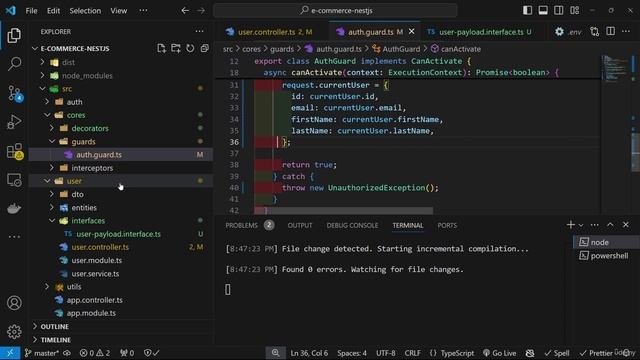
Task: Toggle primary side bar visibility
Action: 527,11
